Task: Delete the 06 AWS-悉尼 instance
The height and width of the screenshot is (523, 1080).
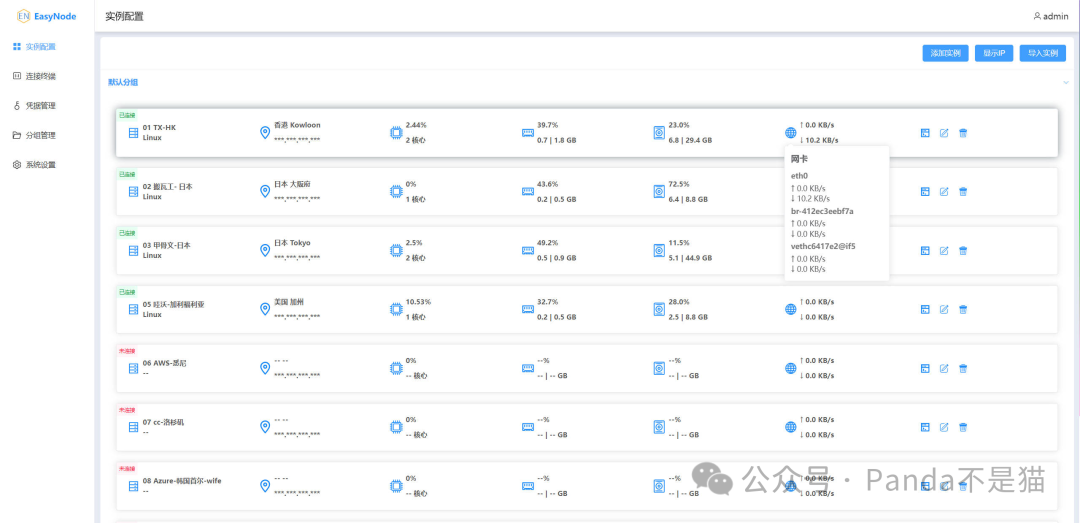Action: pos(963,369)
